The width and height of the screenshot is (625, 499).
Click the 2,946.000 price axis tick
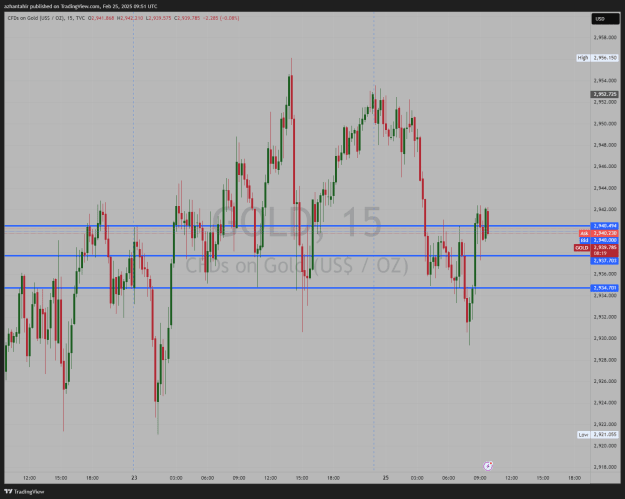tap(605, 166)
